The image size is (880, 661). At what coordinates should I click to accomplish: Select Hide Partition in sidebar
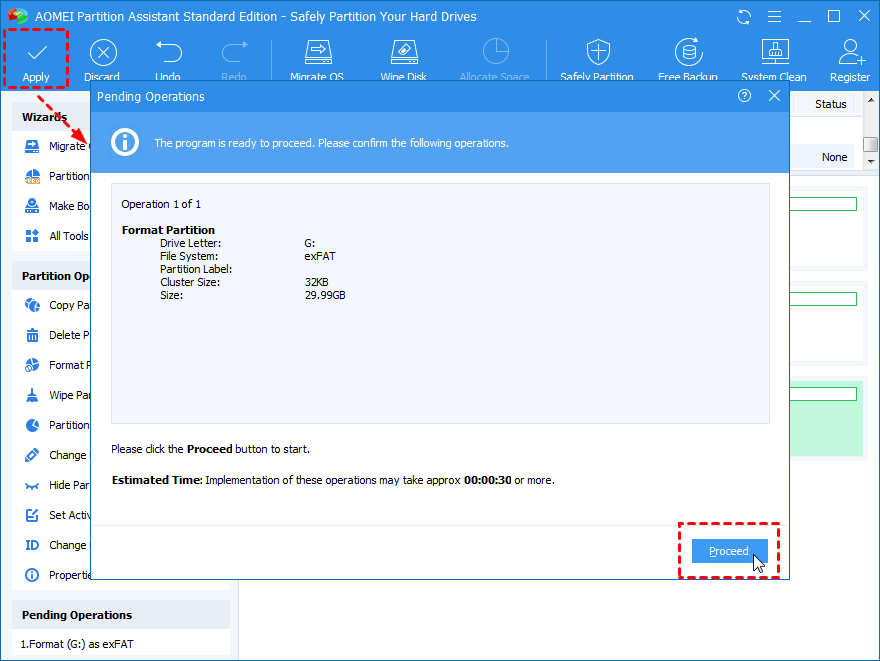point(56,485)
